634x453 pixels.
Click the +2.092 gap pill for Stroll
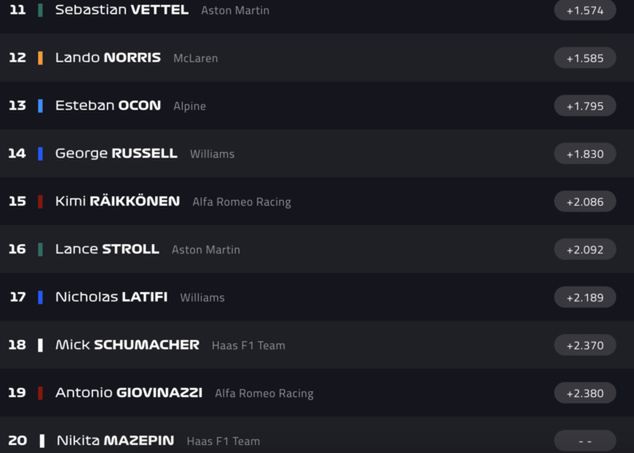pyautogui.click(x=584, y=250)
